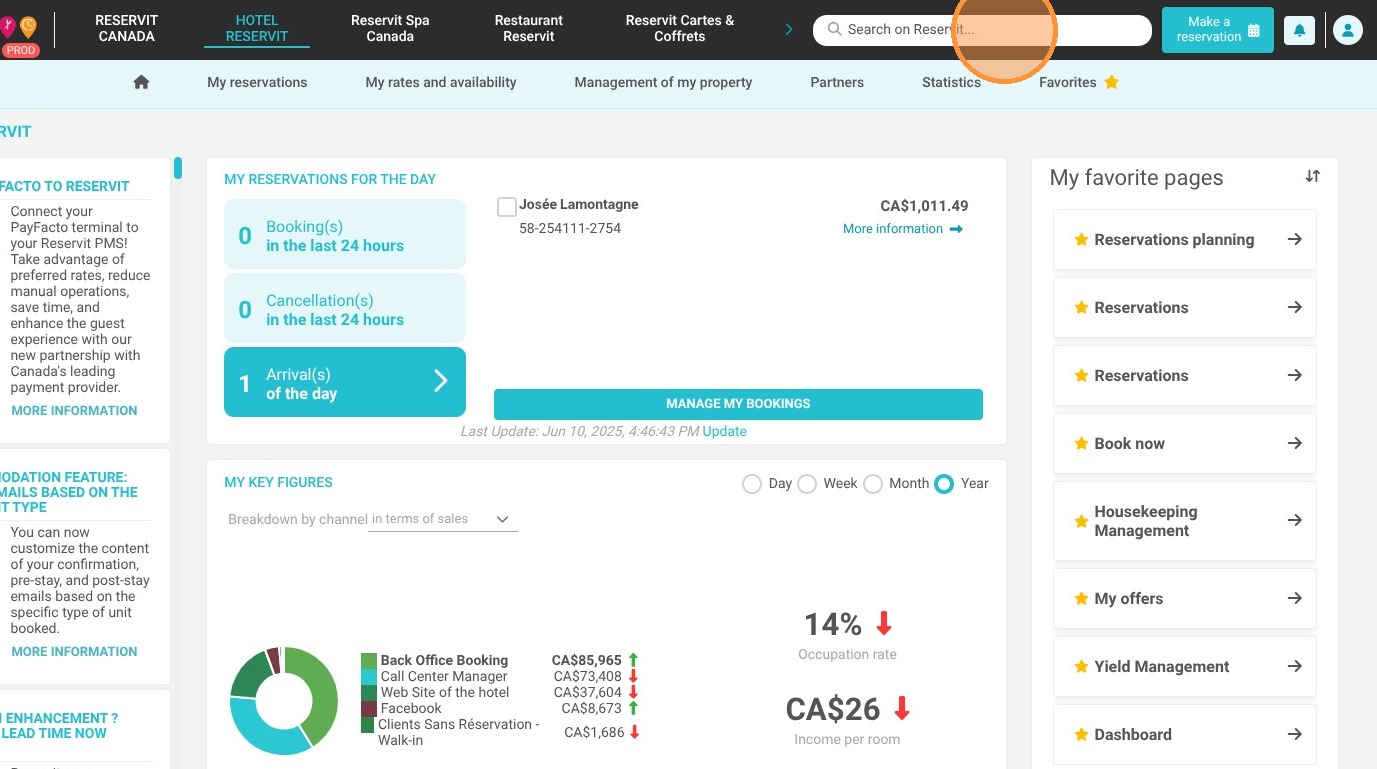The image size is (1377, 769).
Task: Select the Year radio button
Action: click(944, 484)
